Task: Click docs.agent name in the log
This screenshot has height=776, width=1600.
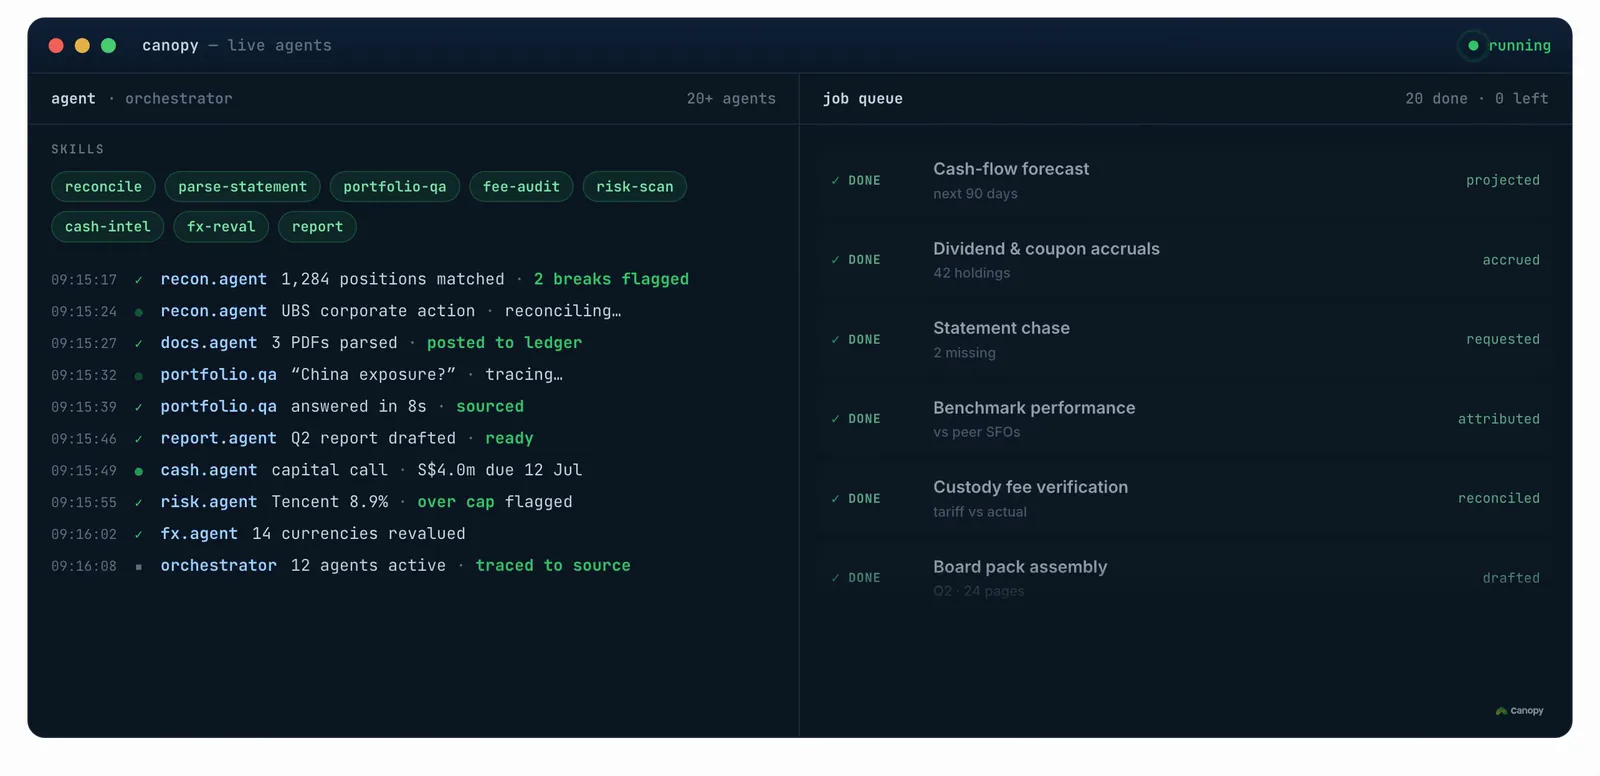Action: [209, 343]
